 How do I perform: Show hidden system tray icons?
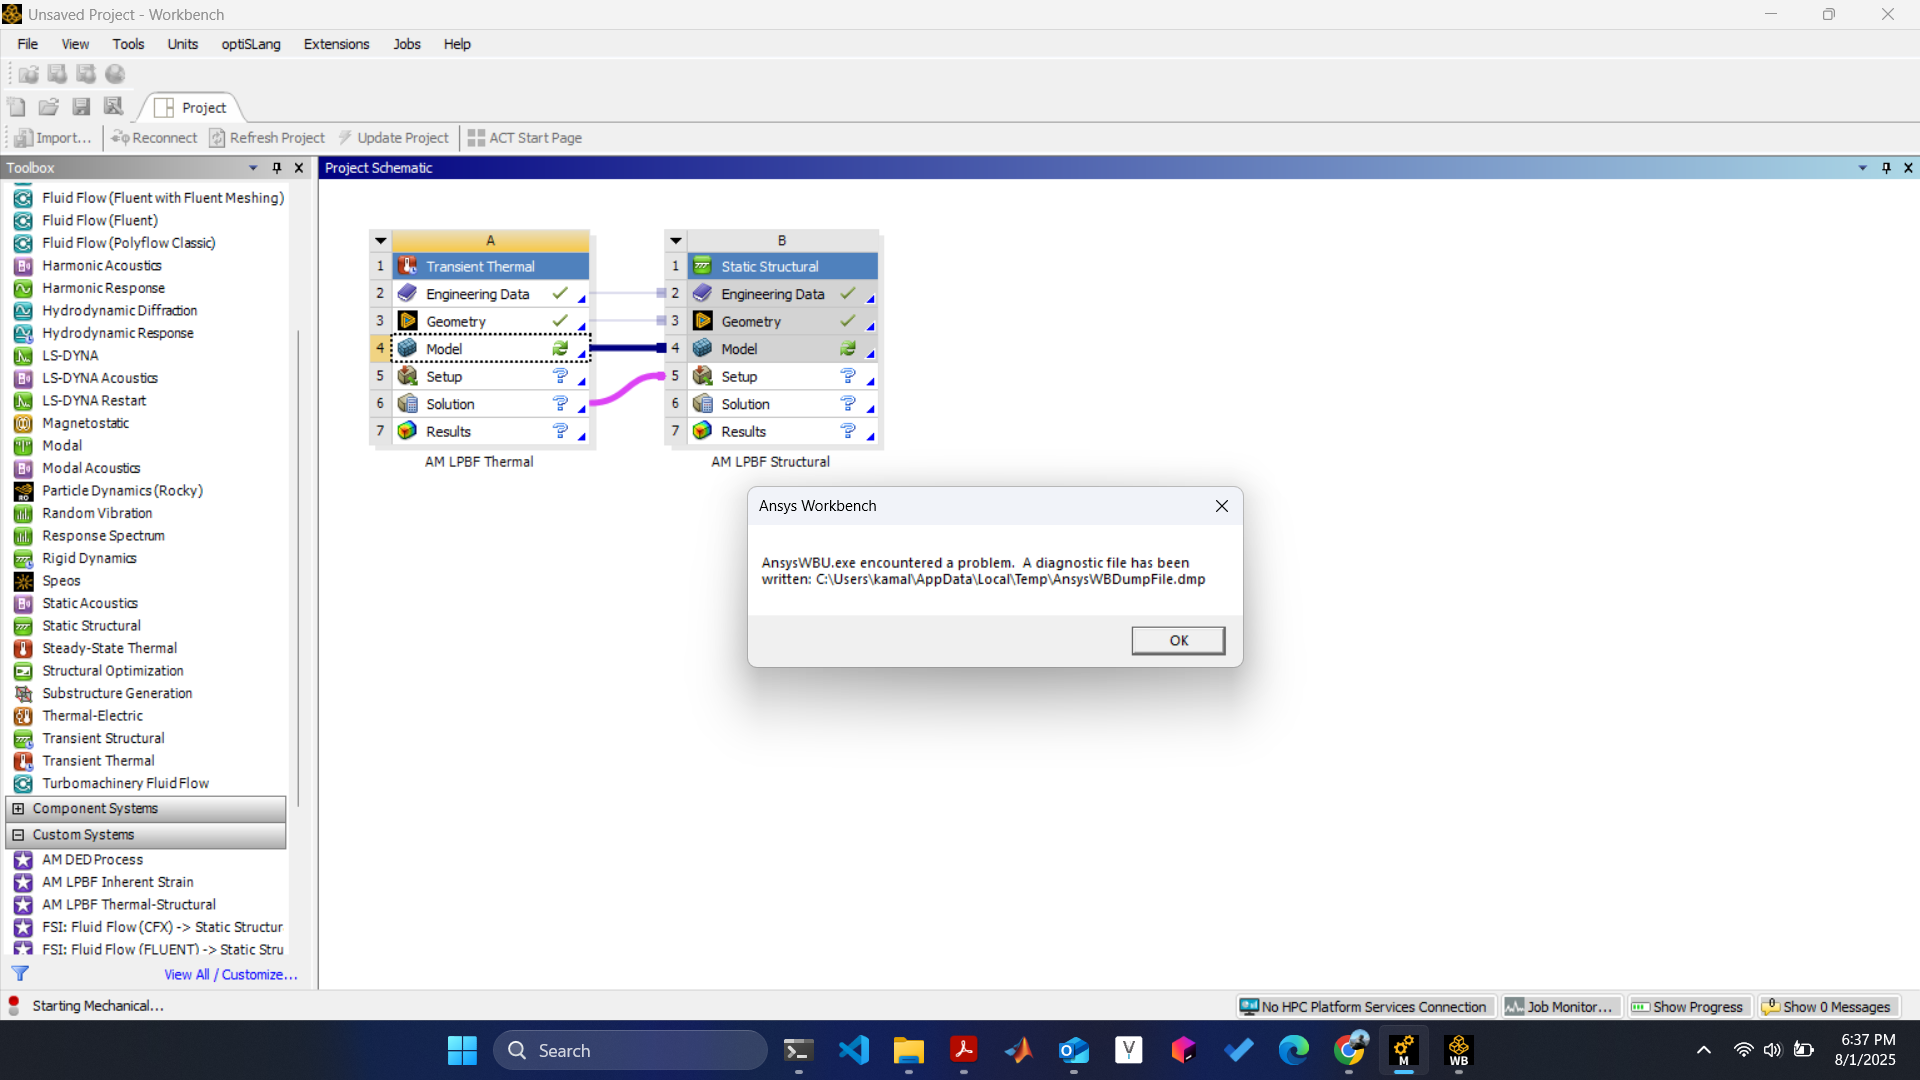tap(1704, 1051)
